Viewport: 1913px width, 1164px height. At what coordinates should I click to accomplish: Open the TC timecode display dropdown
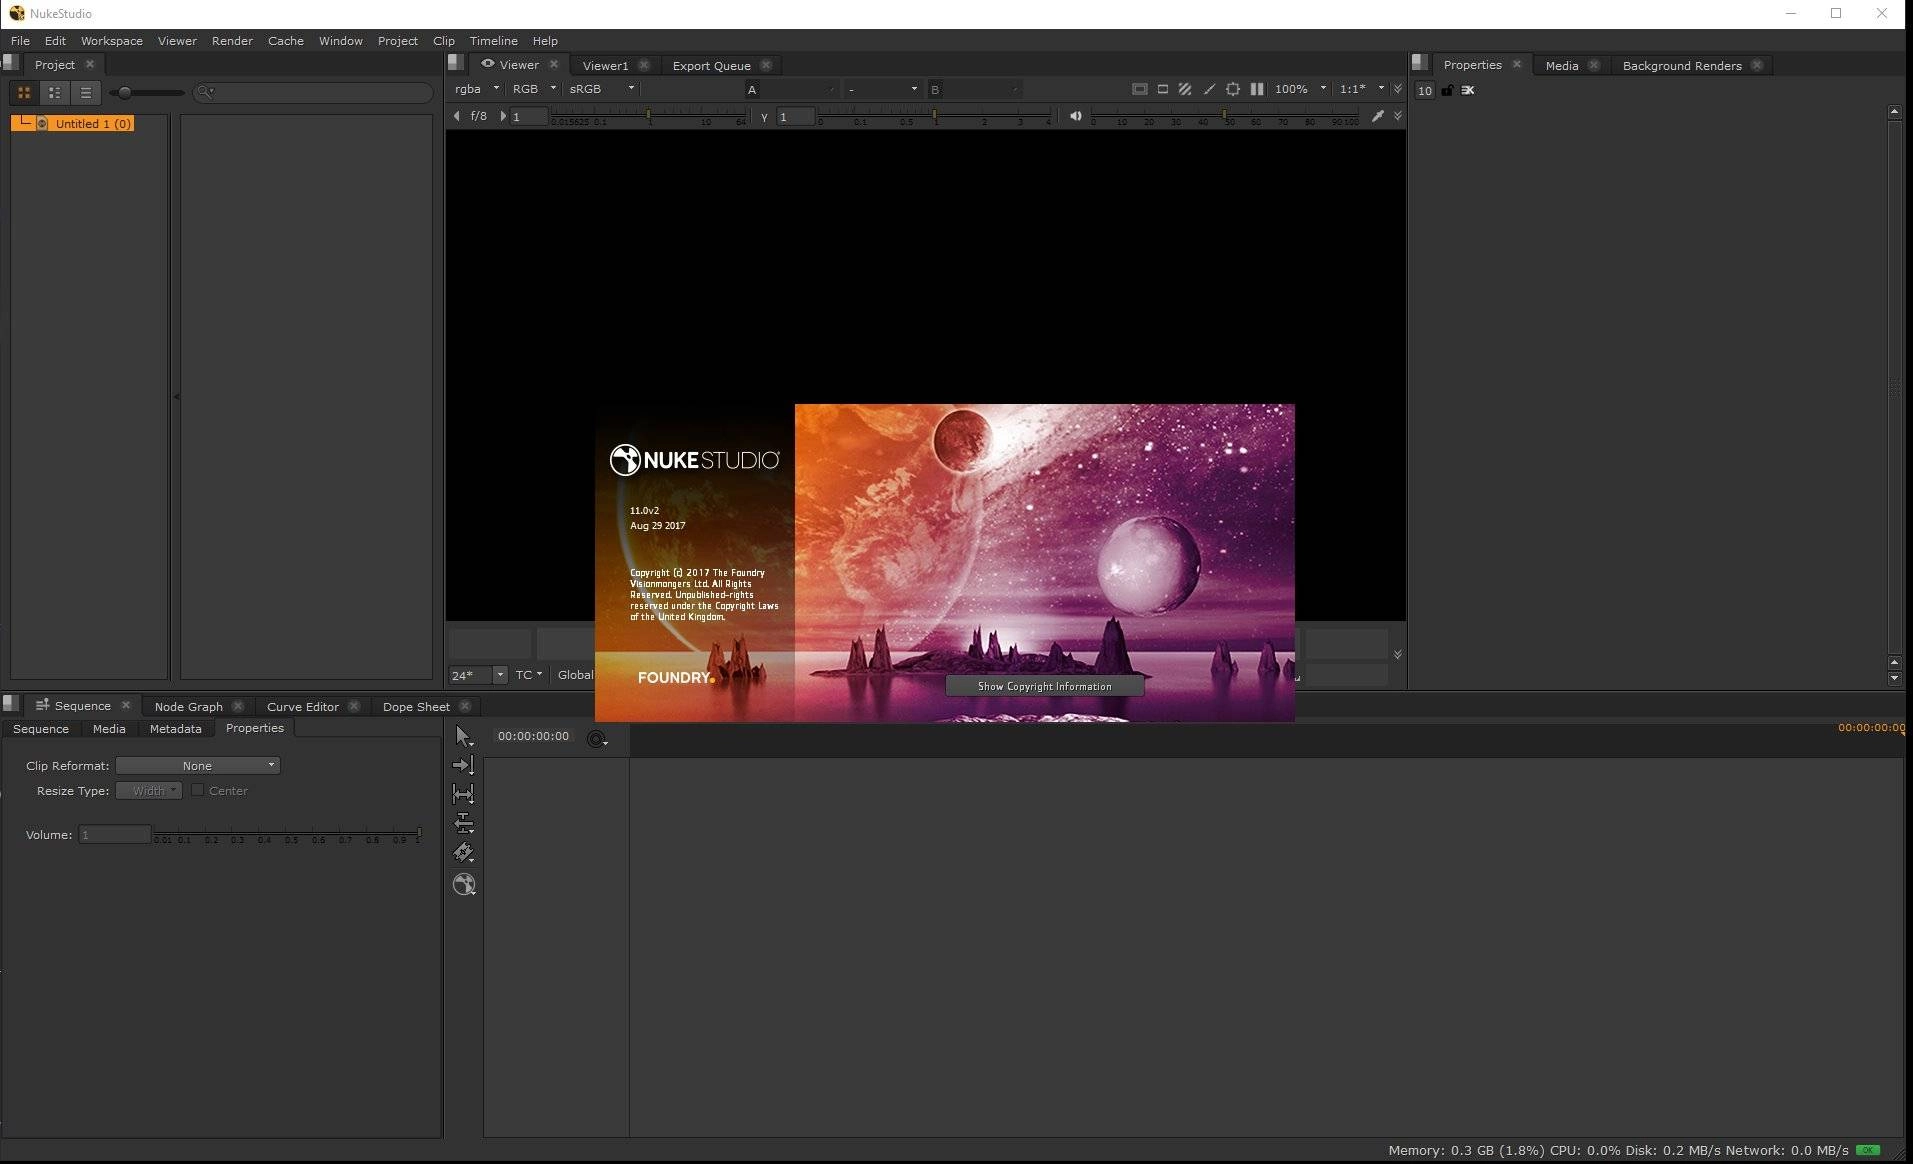[x=529, y=675]
